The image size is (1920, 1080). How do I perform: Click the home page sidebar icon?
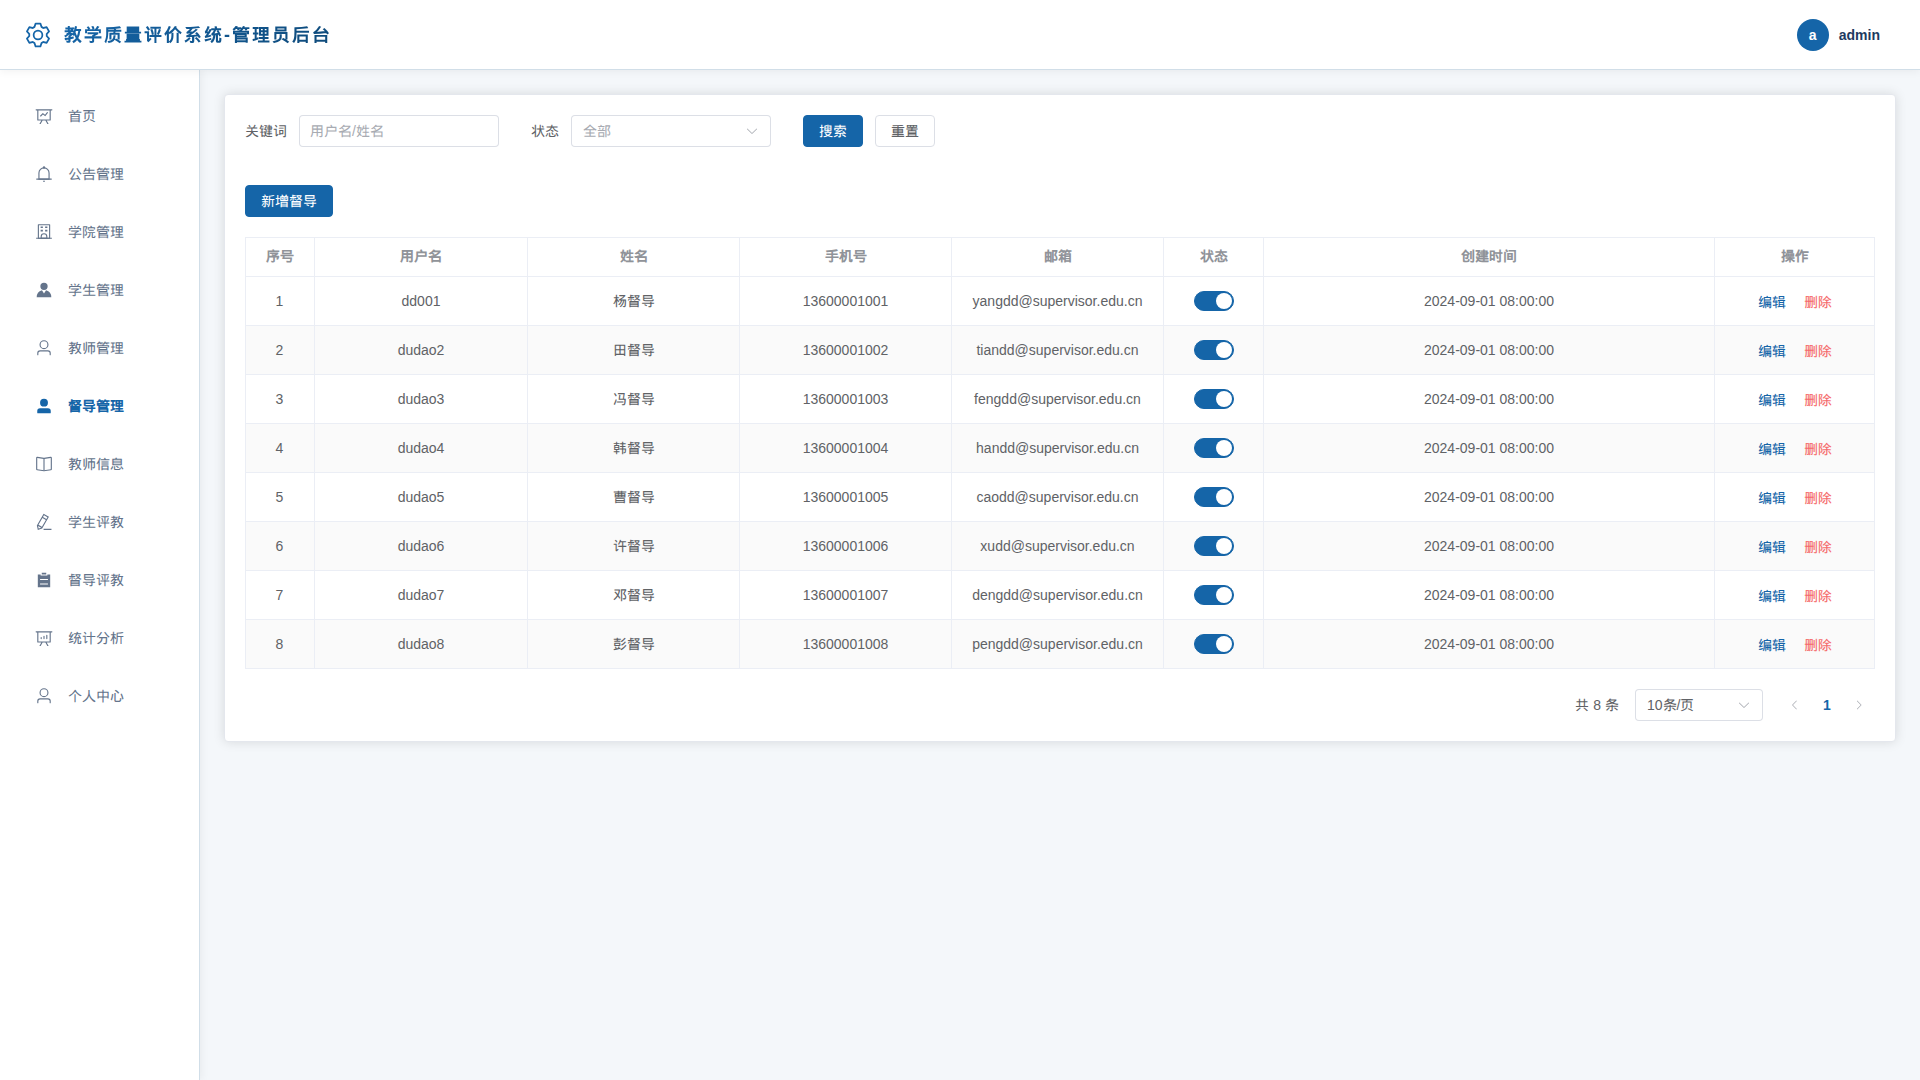click(44, 116)
